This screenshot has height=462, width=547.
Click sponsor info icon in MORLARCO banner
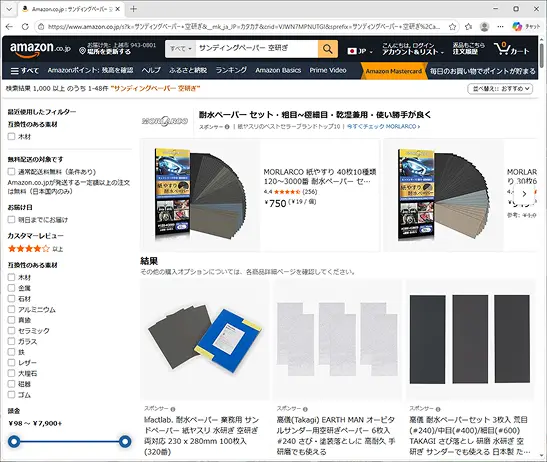coord(227,127)
